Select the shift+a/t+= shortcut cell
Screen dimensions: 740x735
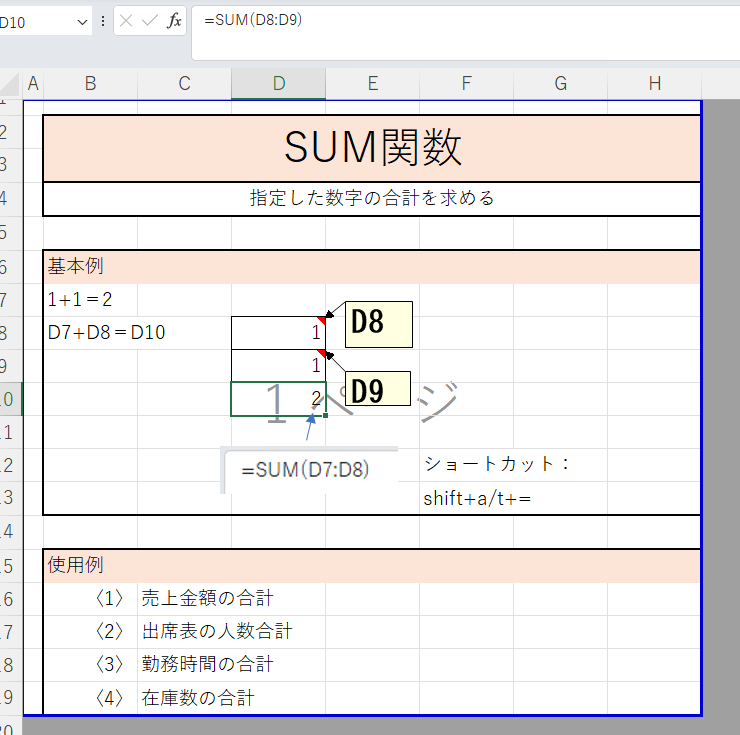(476, 498)
